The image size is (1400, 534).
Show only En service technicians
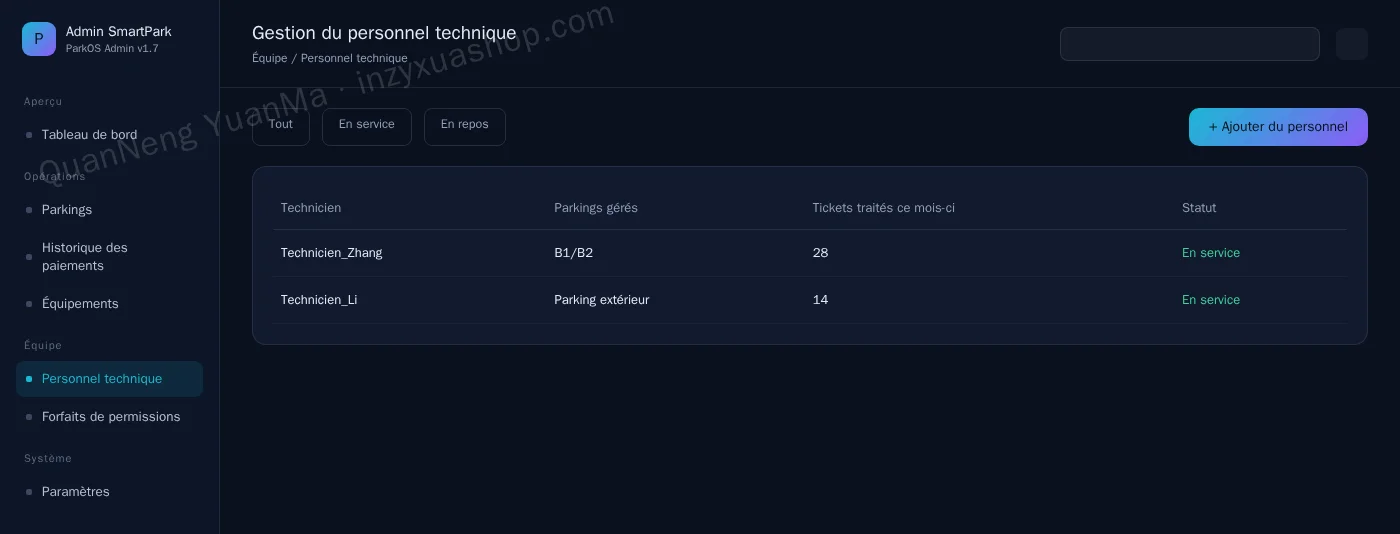click(x=367, y=126)
